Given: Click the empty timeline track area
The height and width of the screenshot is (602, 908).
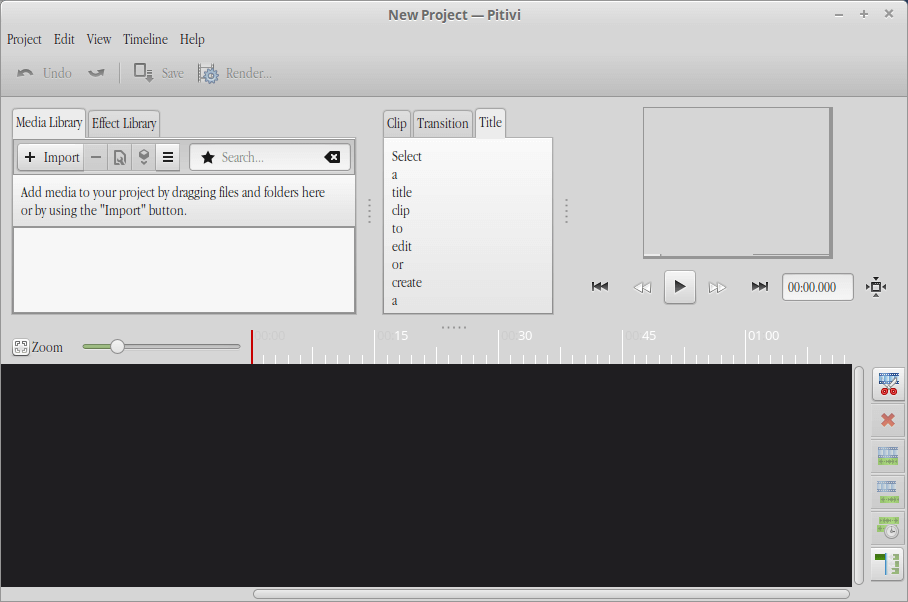Looking at the screenshot, I should pos(426,475).
